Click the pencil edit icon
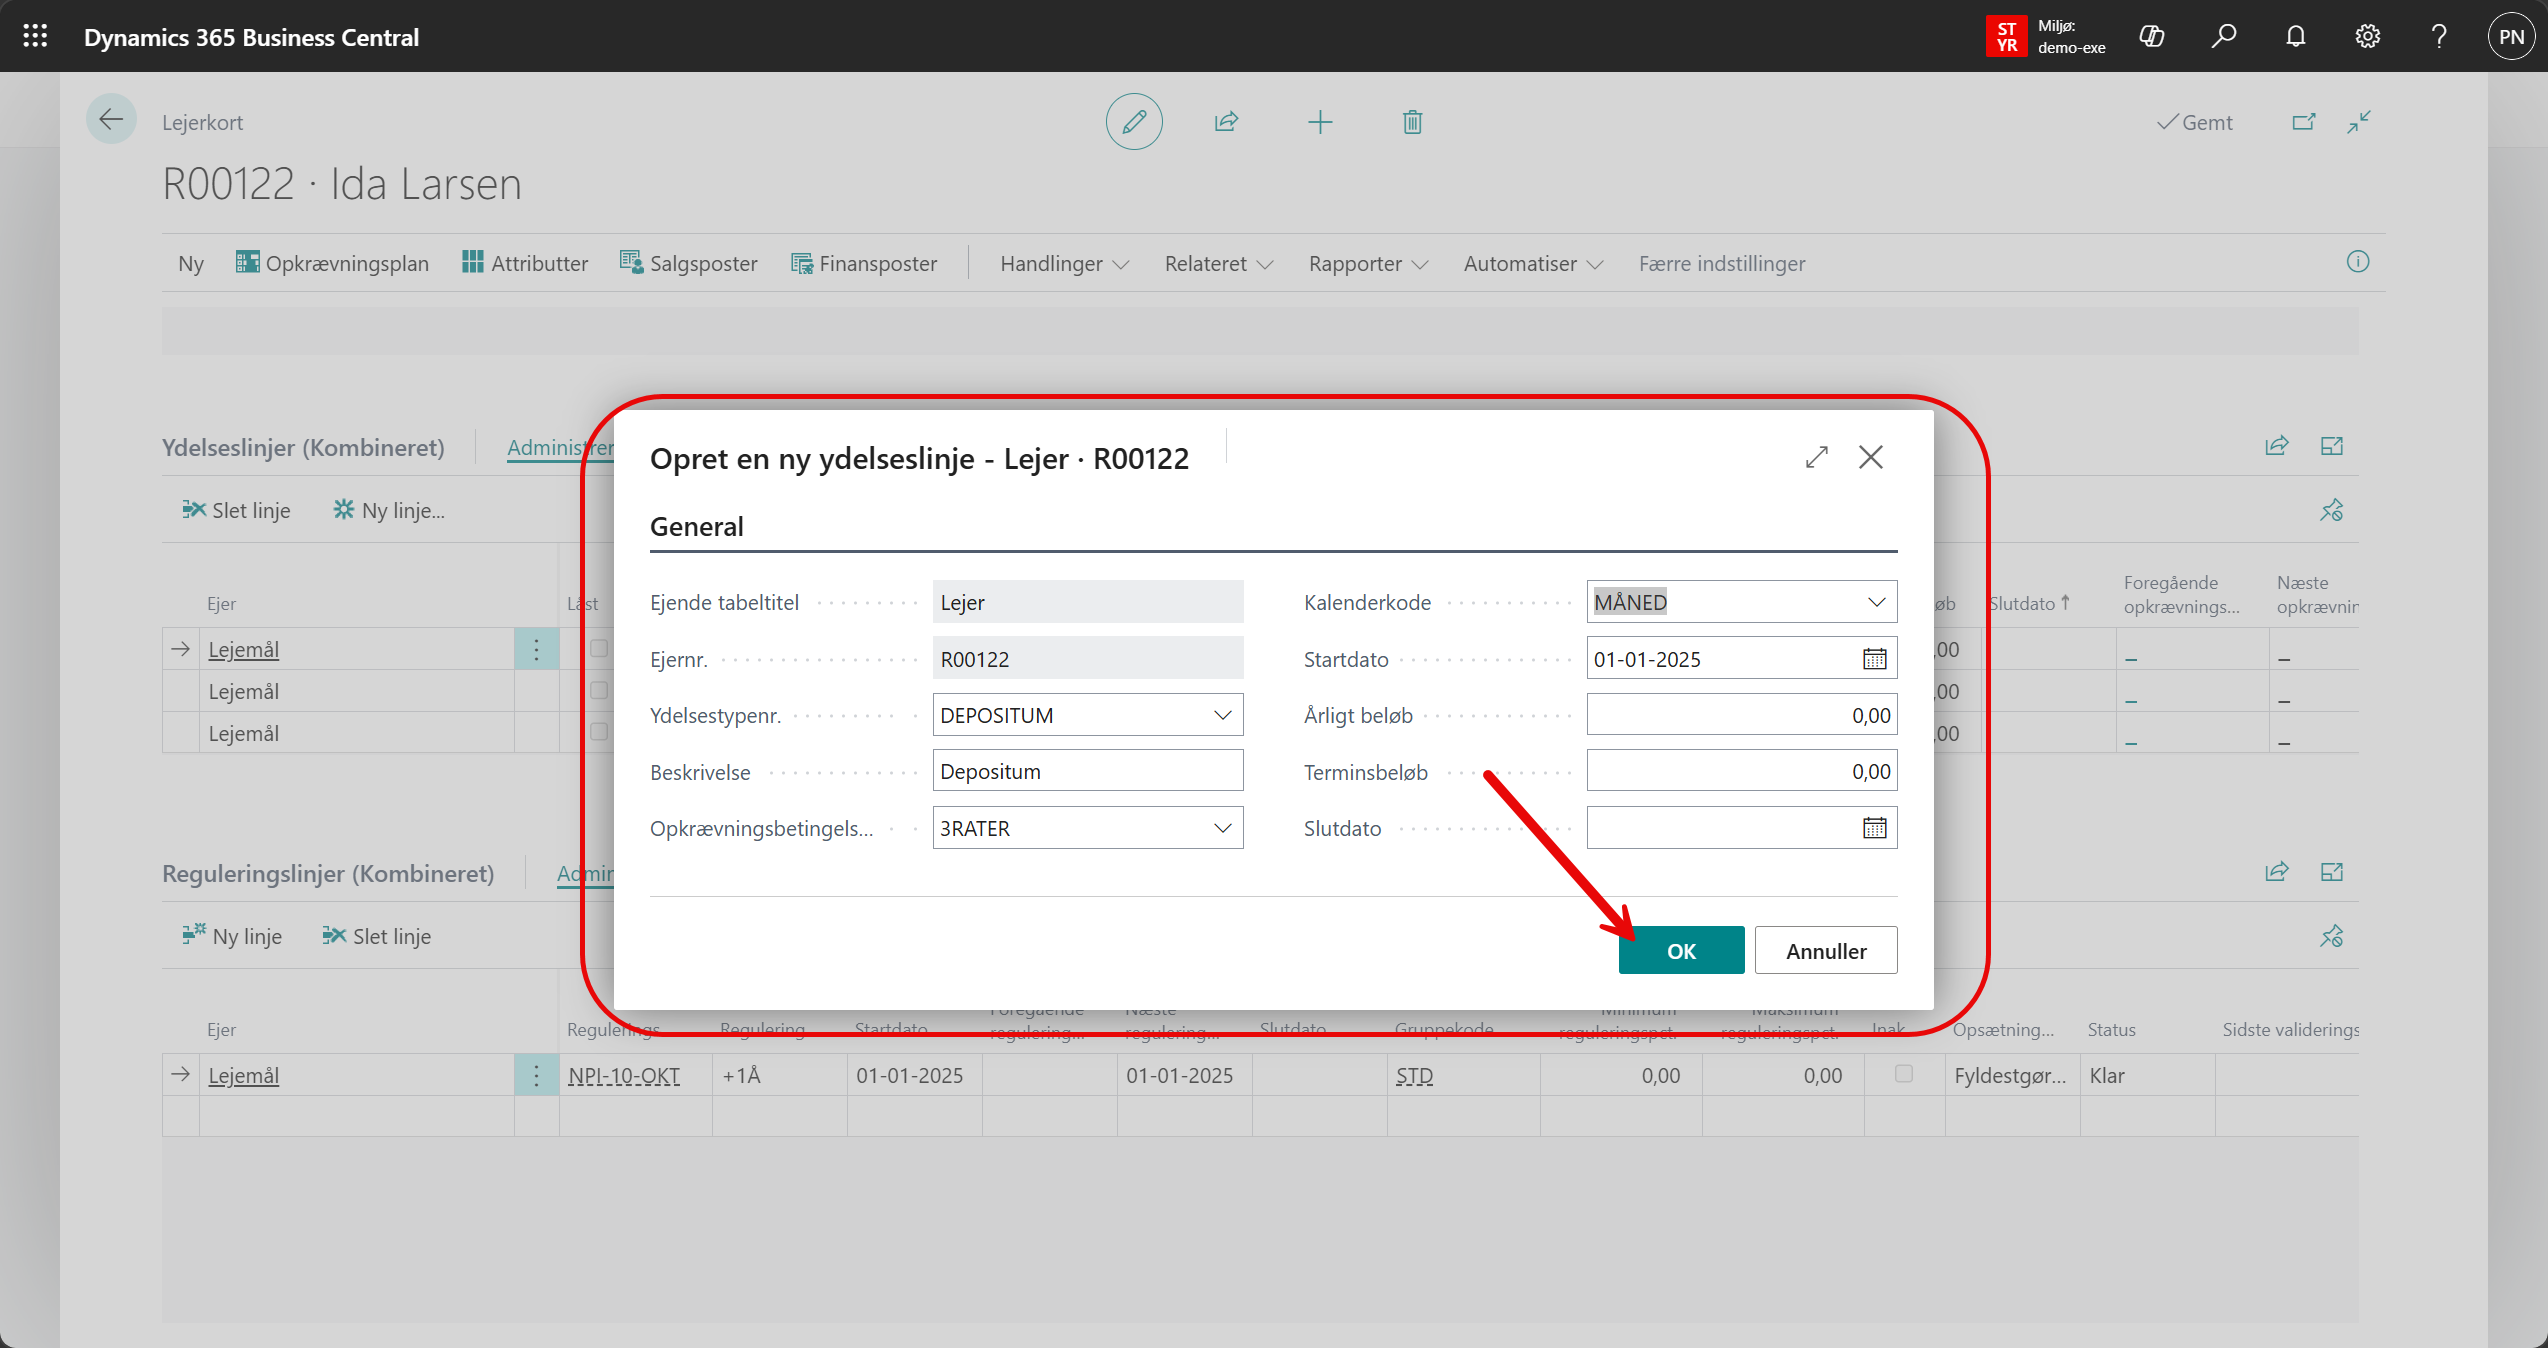This screenshot has width=2548, height=1348. pos(1133,122)
